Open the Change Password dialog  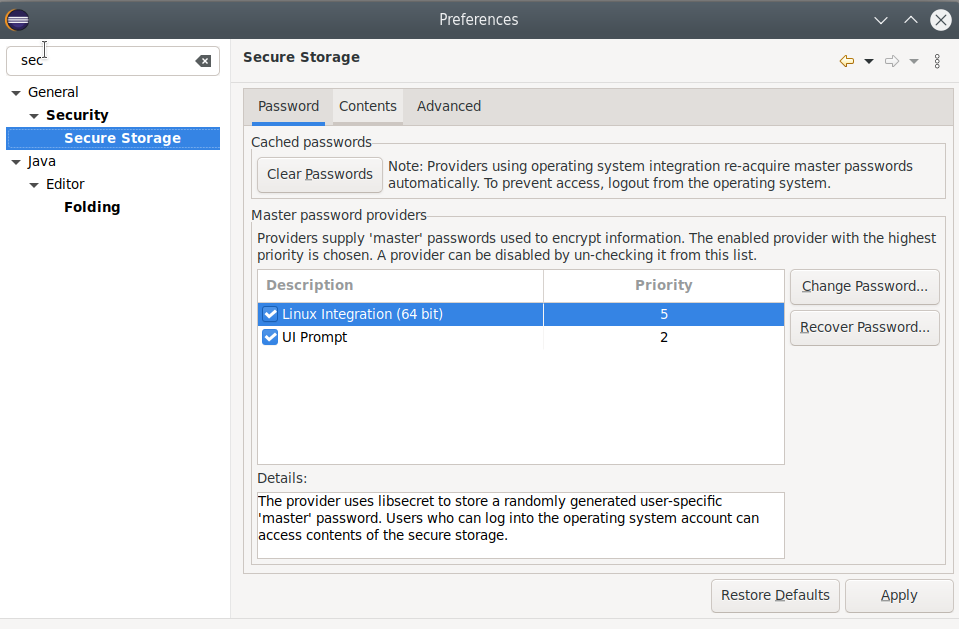864,286
